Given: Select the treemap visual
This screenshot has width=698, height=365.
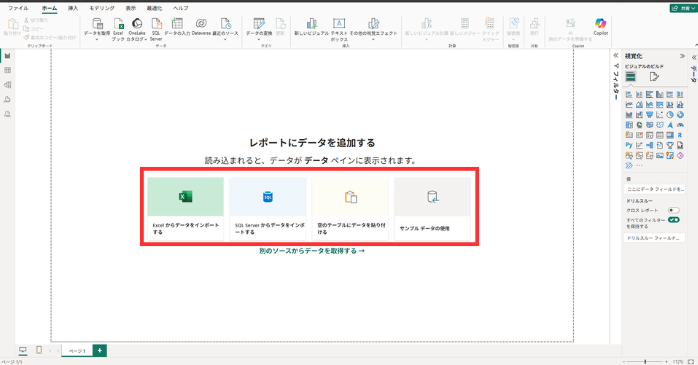Looking at the screenshot, I should click(x=629, y=125).
